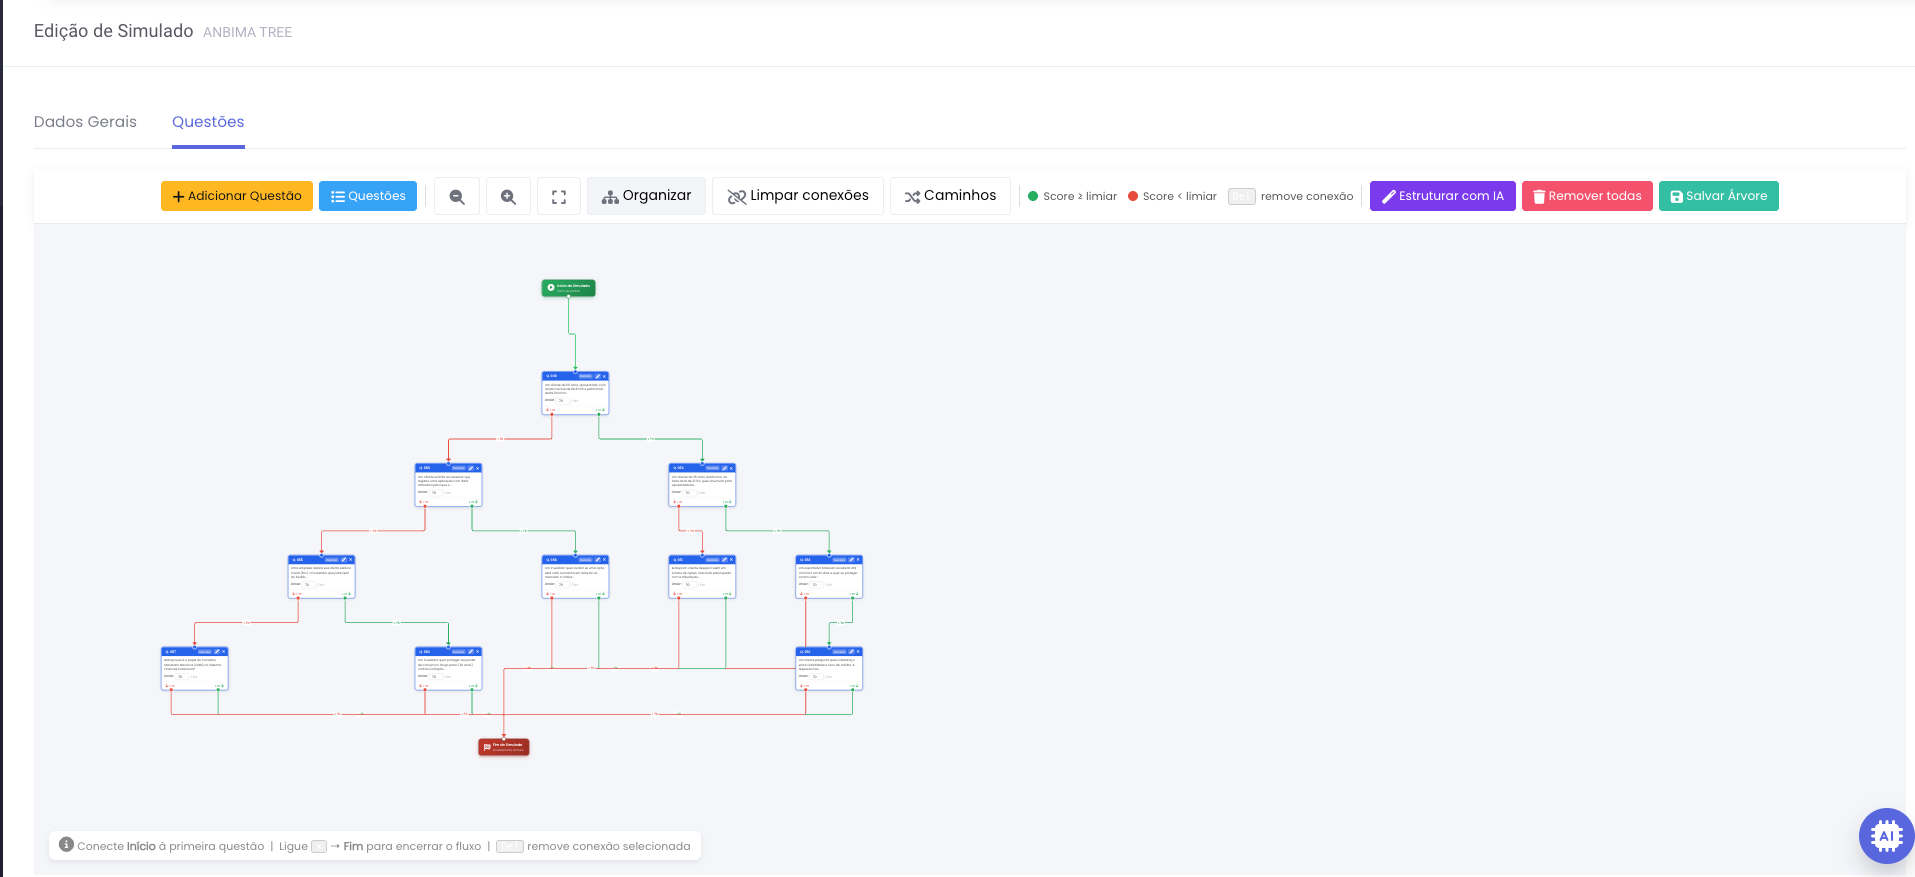Open the AI assistant chat bubble
The width and height of the screenshot is (1915, 877).
(1886, 836)
